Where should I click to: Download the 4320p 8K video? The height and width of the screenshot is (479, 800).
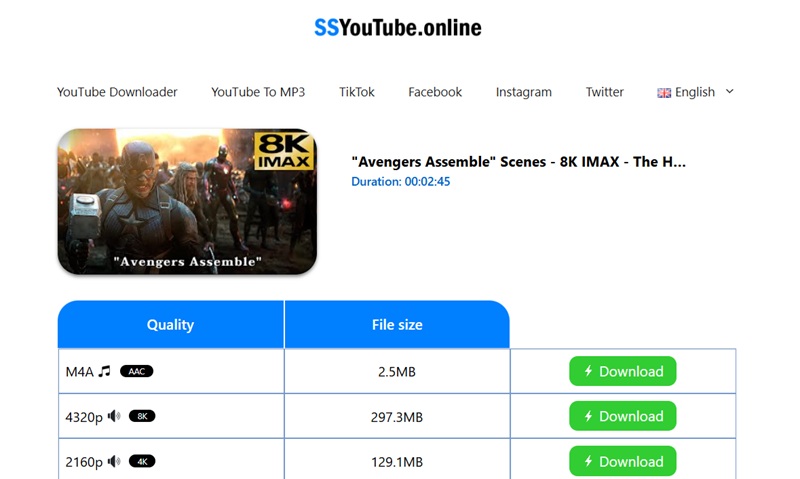tap(623, 416)
